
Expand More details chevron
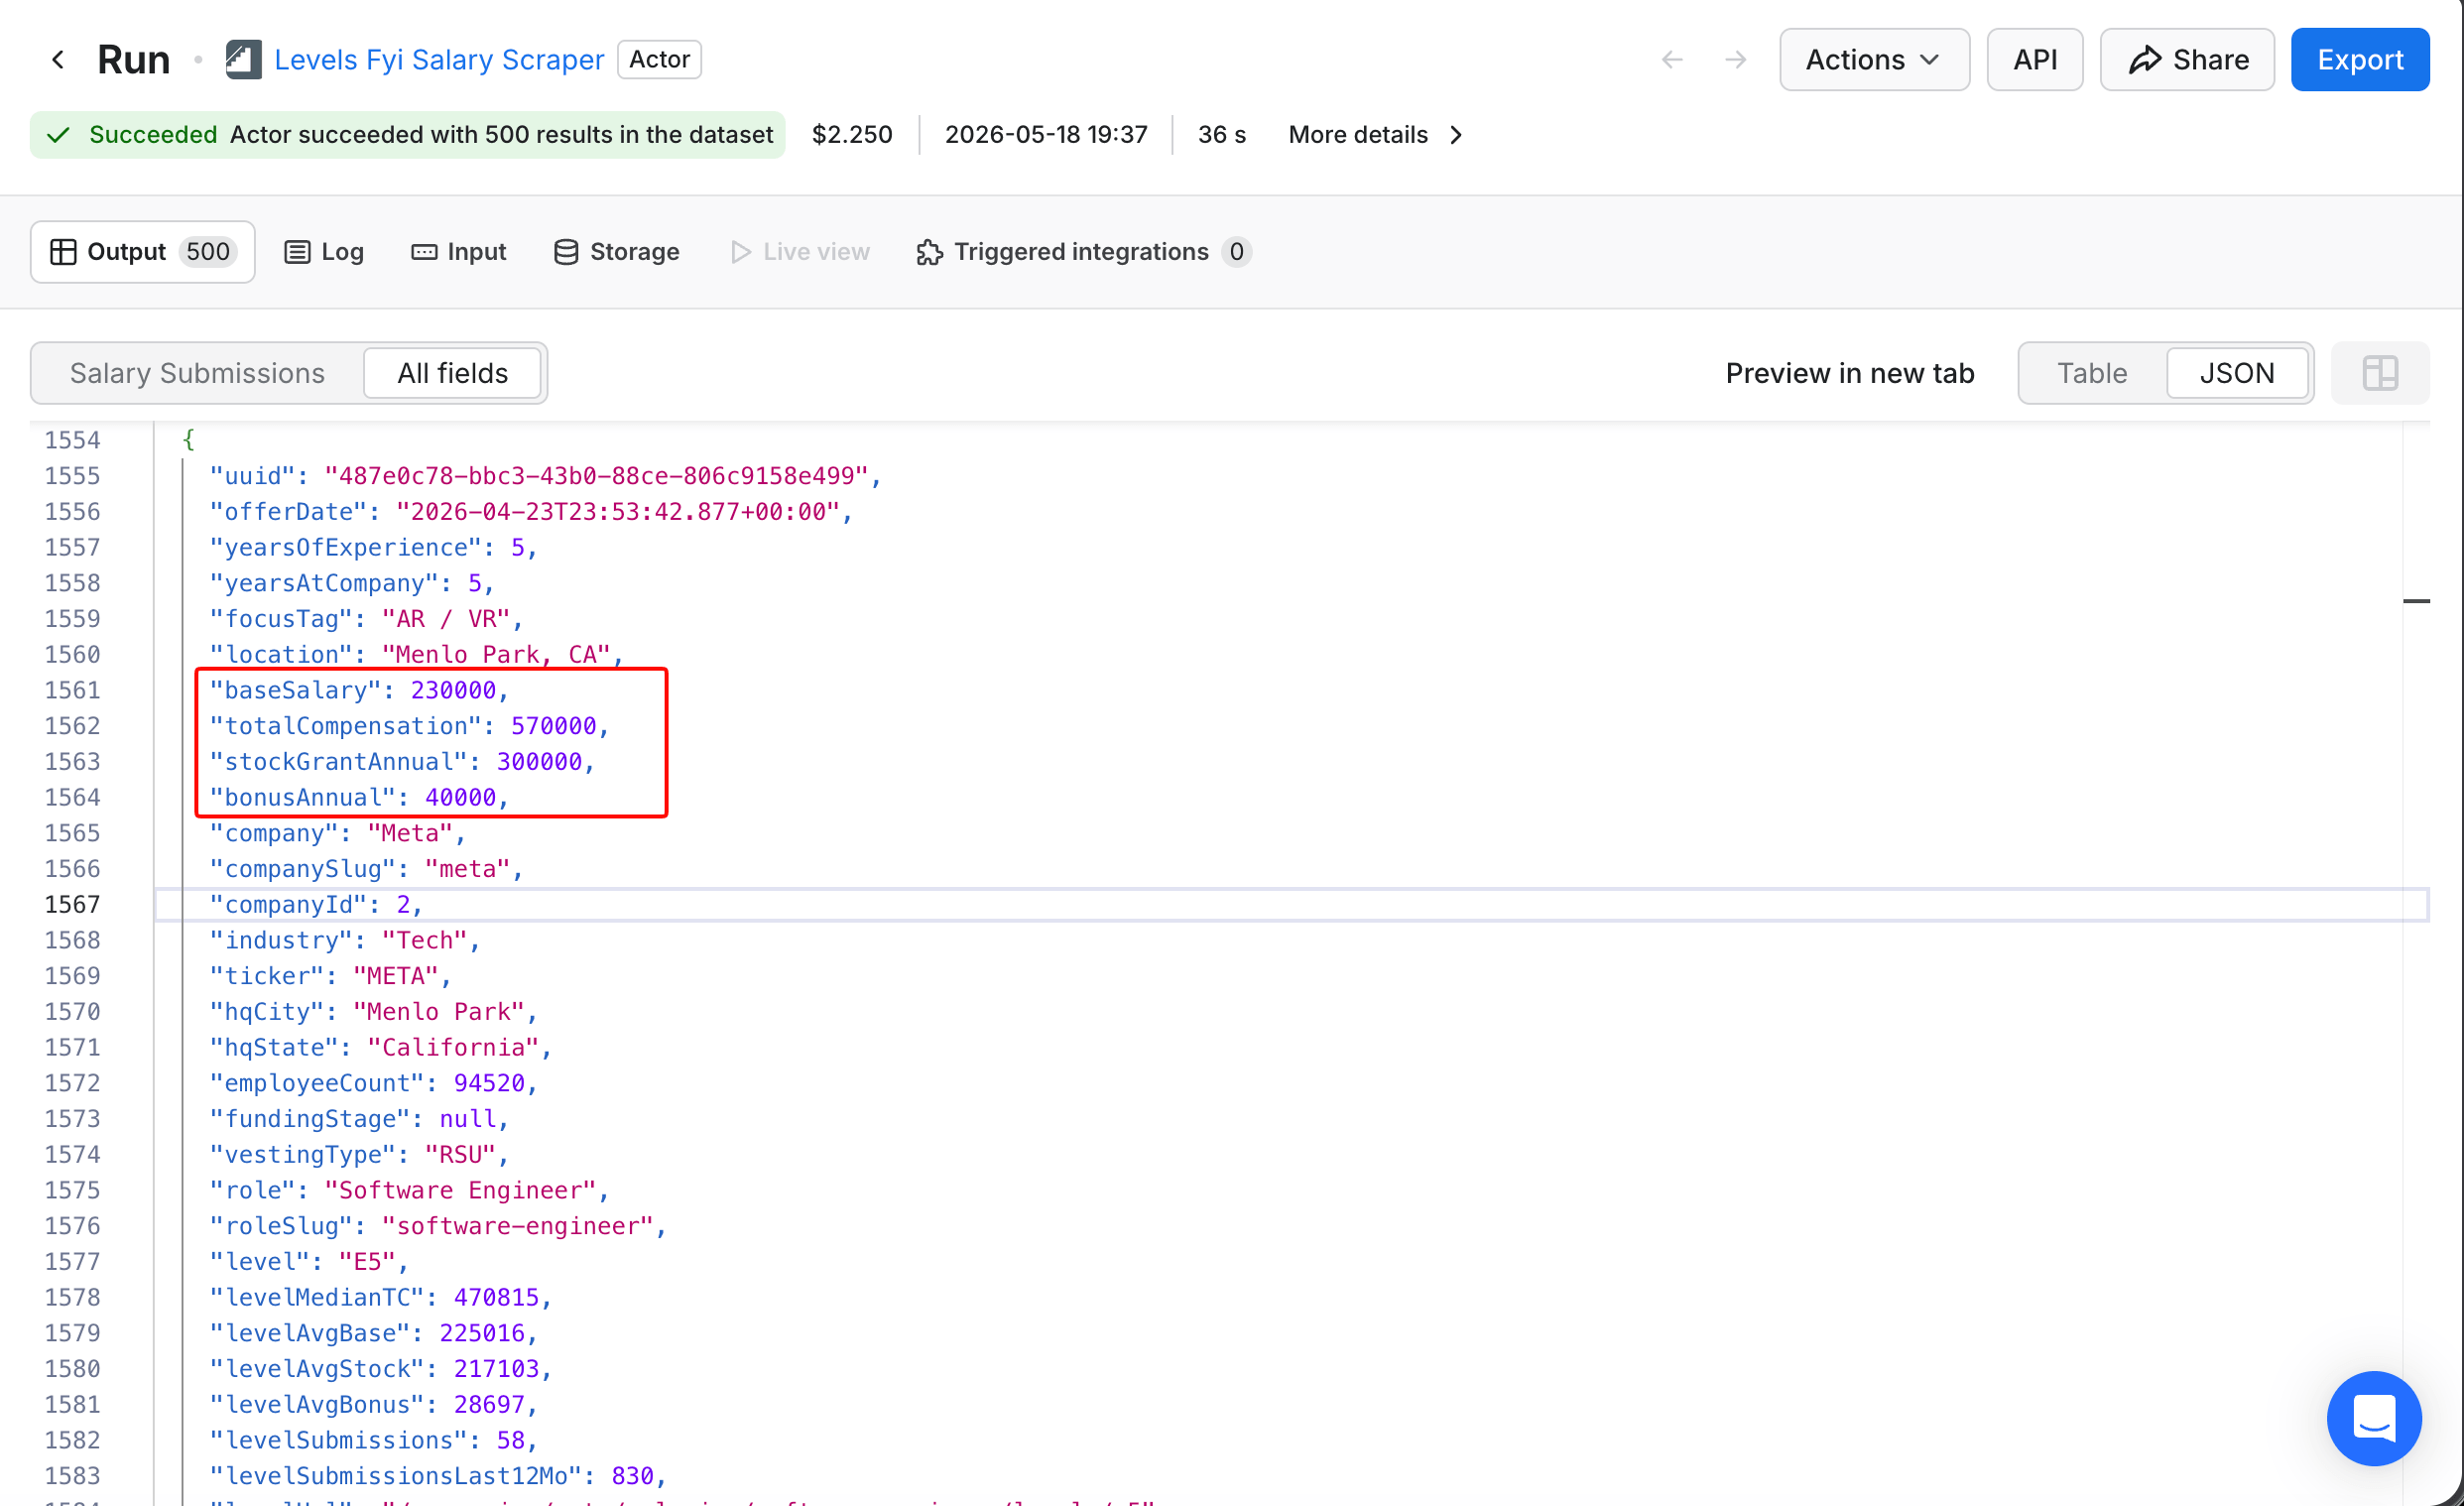1457,135
